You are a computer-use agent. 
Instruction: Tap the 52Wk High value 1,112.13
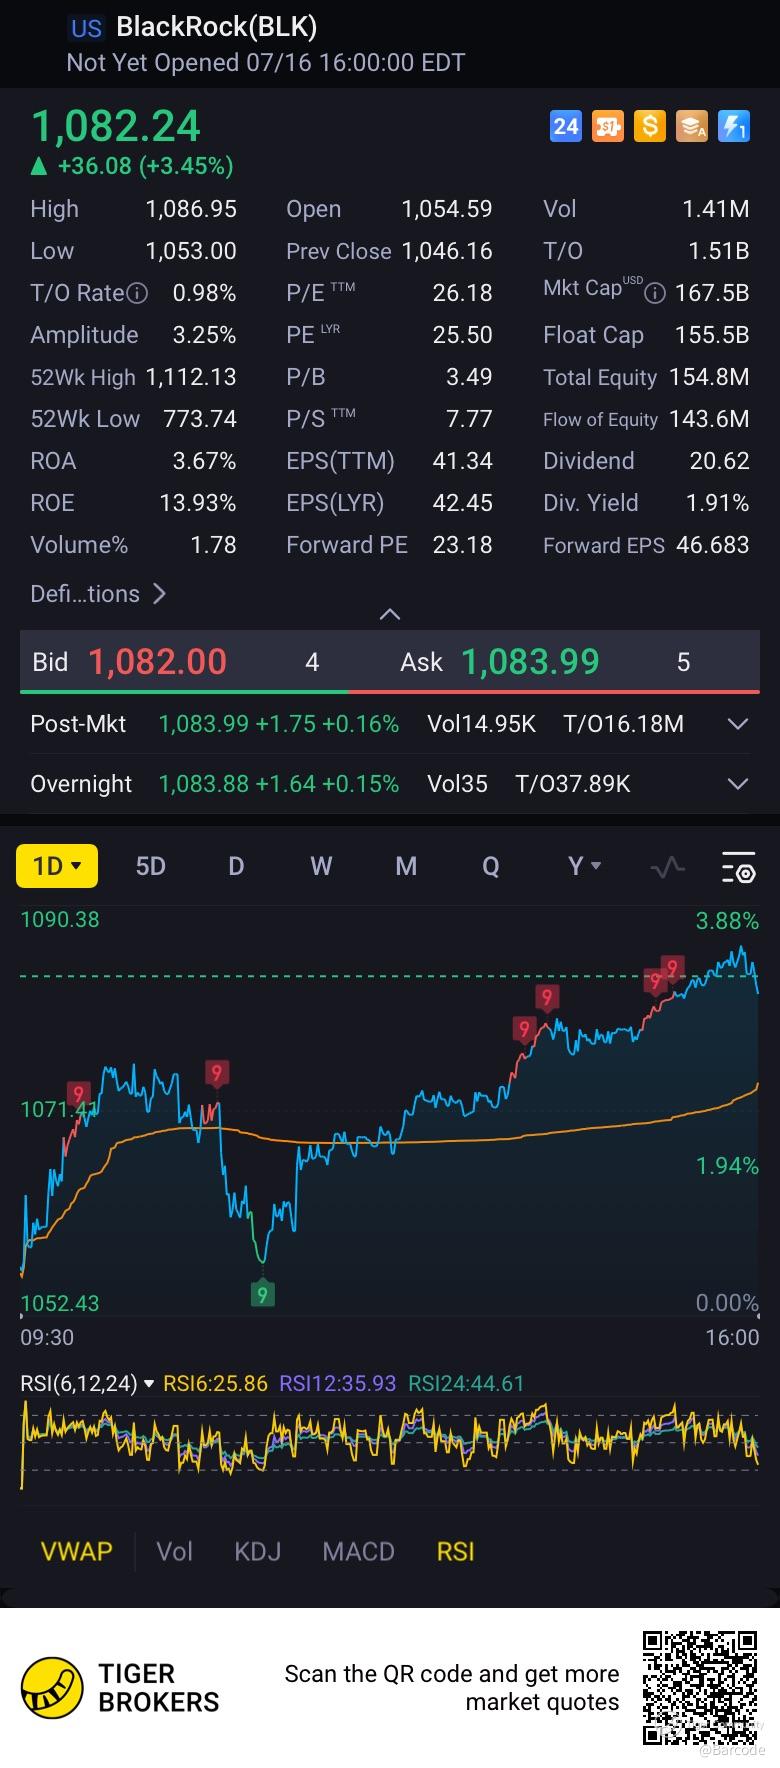[x=191, y=377]
